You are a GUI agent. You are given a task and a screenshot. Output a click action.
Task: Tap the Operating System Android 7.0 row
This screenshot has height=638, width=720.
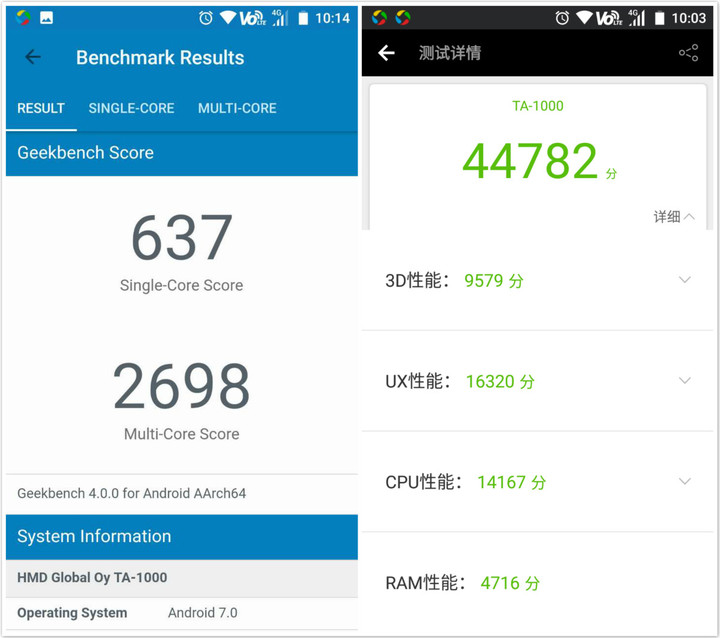(182, 613)
